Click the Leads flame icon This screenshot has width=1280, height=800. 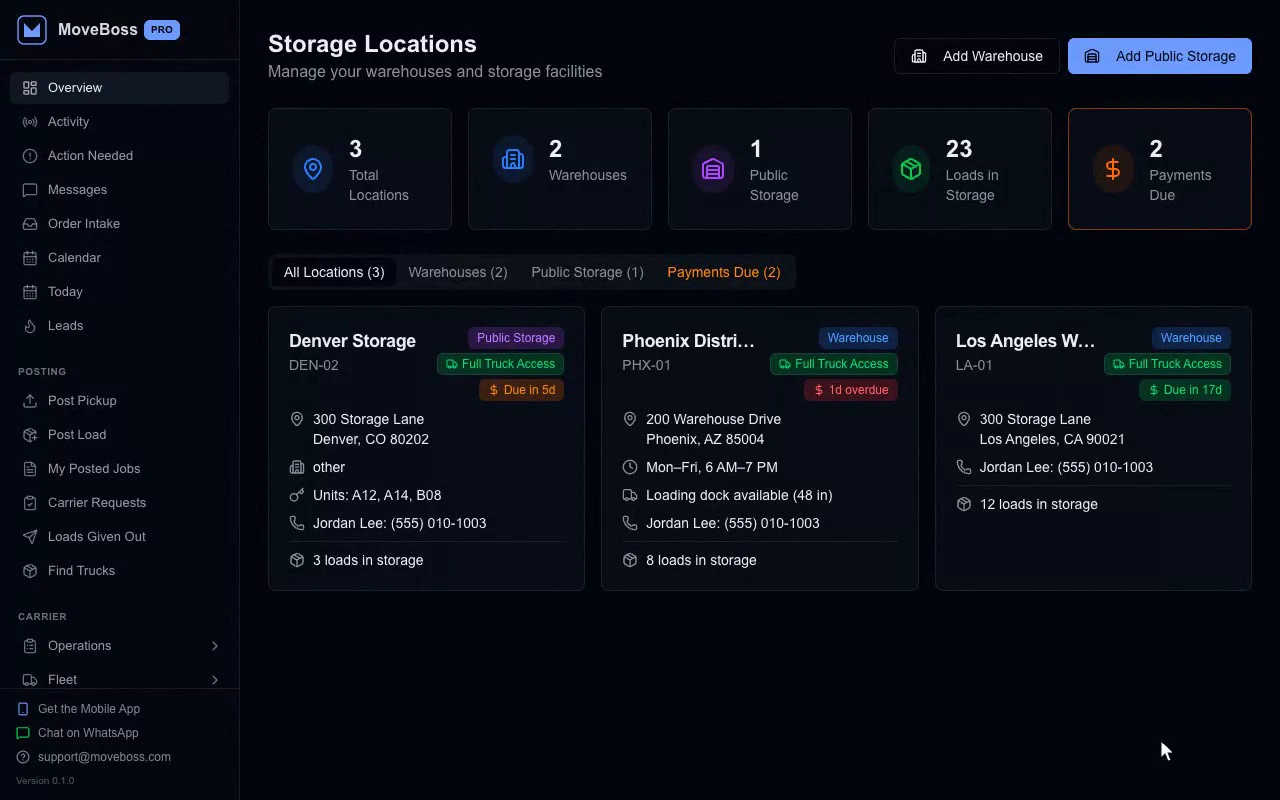(x=30, y=326)
